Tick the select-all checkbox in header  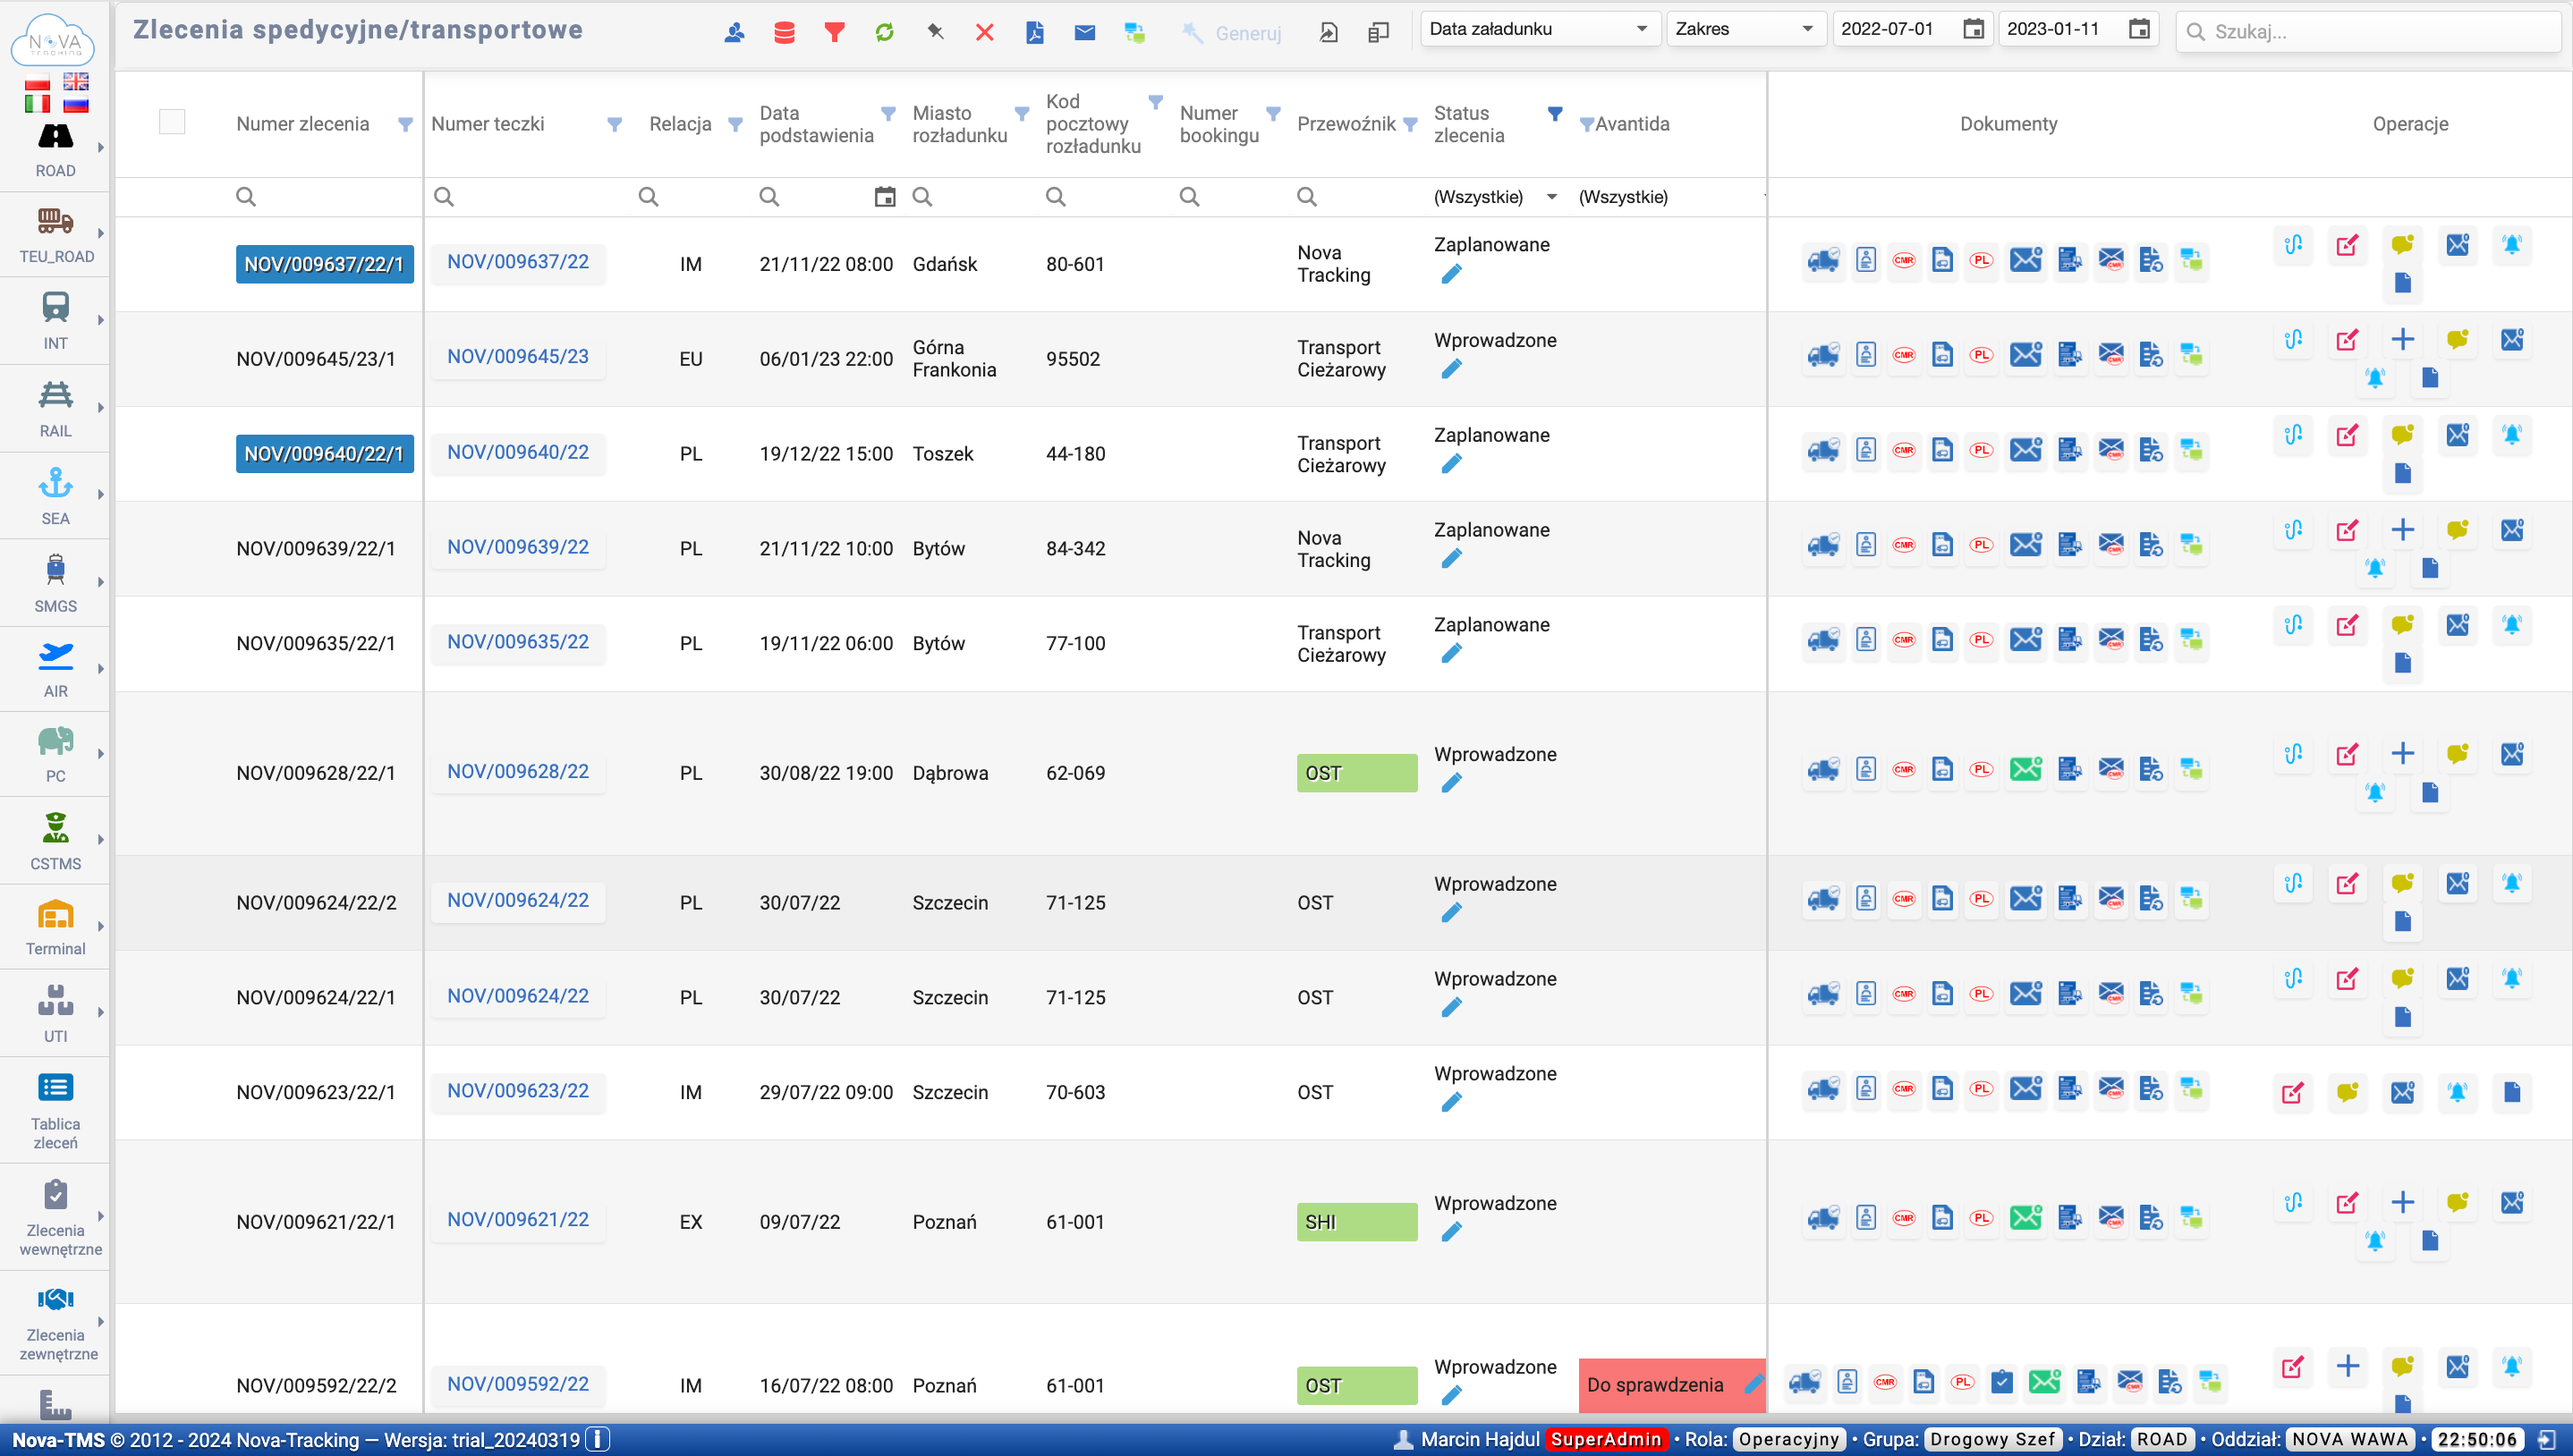pyautogui.click(x=172, y=122)
